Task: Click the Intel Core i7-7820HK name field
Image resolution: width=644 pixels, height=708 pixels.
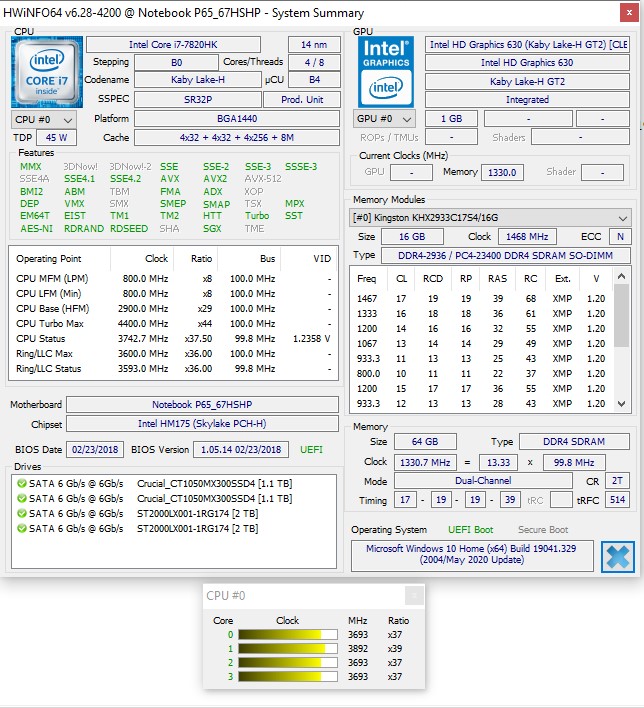Action: (x=173, y=45)
